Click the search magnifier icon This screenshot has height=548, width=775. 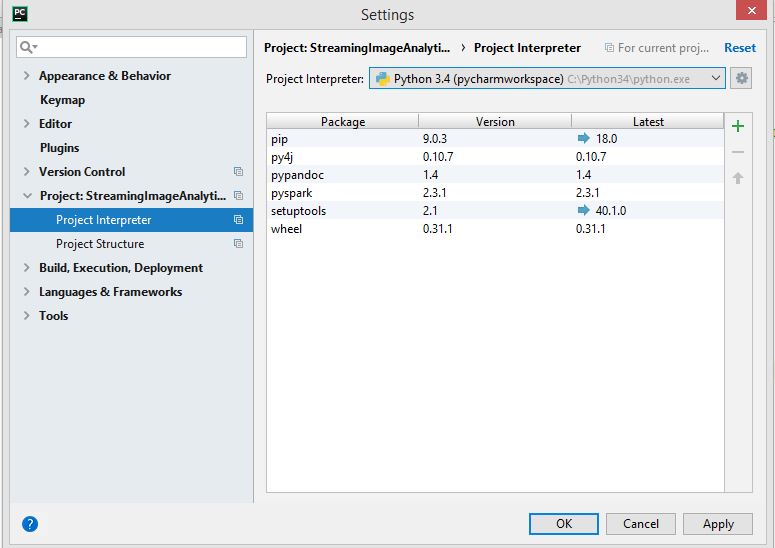(28, 47)
